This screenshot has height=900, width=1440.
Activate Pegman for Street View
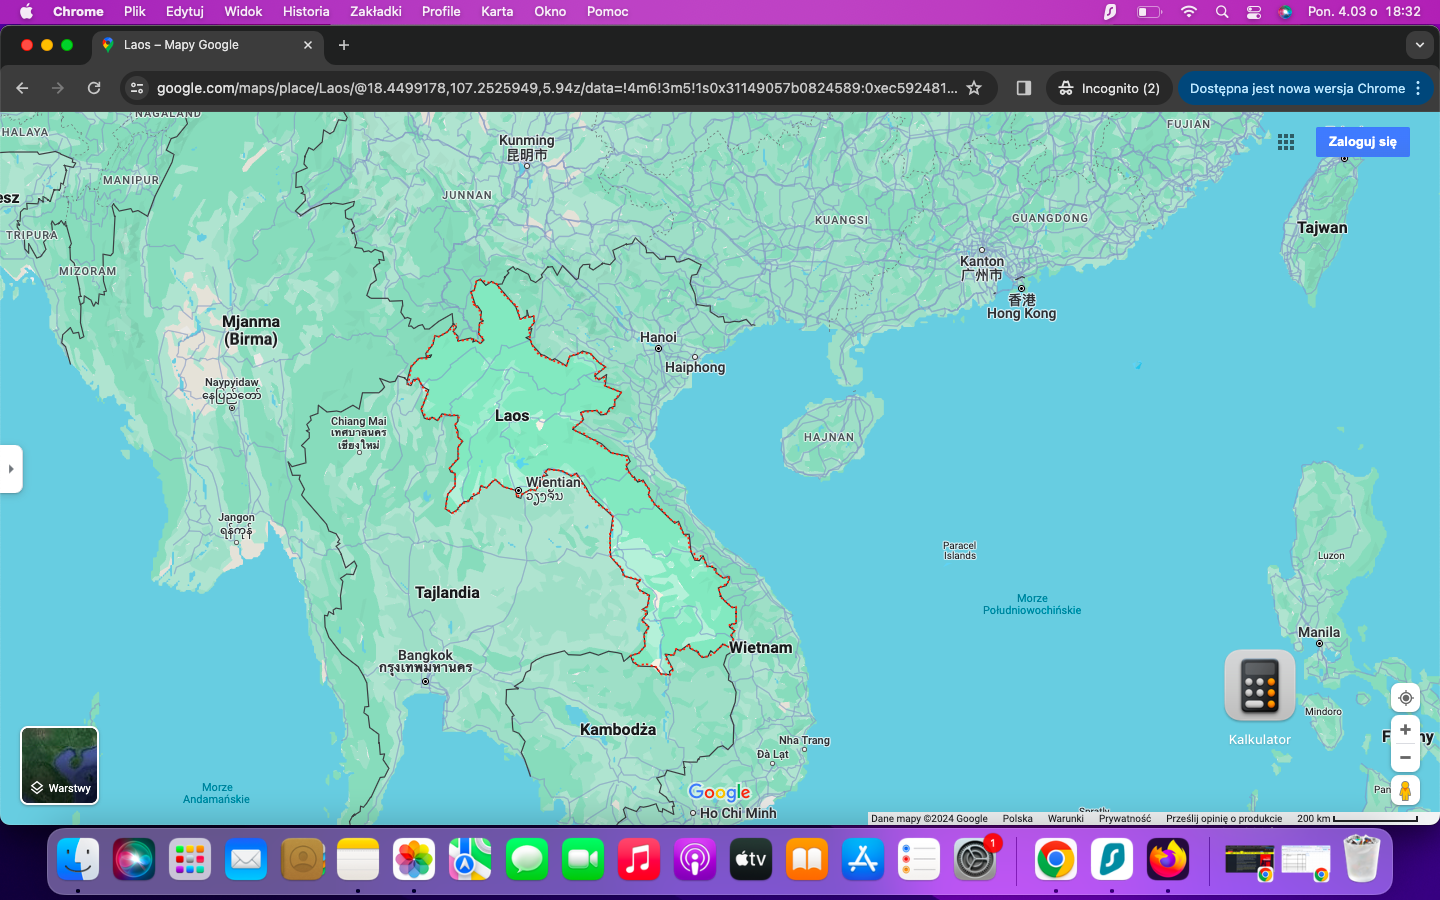tap(1405, 790)
